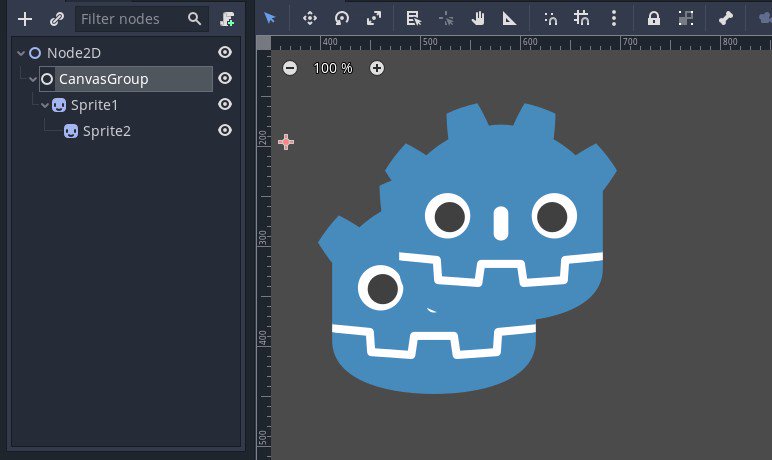The height and width of the screenshot is (460, 772).
Task: Click the Node2D circle node icon
Action: [x=35, y=53]
